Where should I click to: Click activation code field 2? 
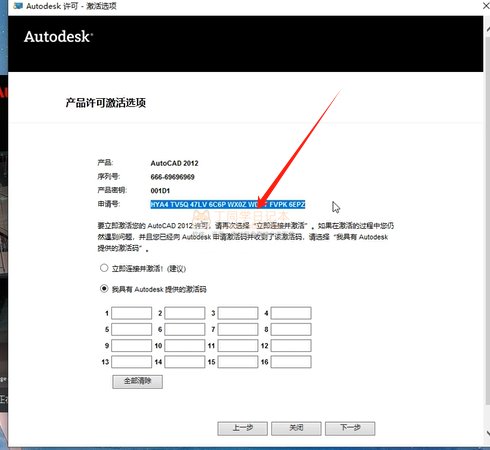[185, 313]
